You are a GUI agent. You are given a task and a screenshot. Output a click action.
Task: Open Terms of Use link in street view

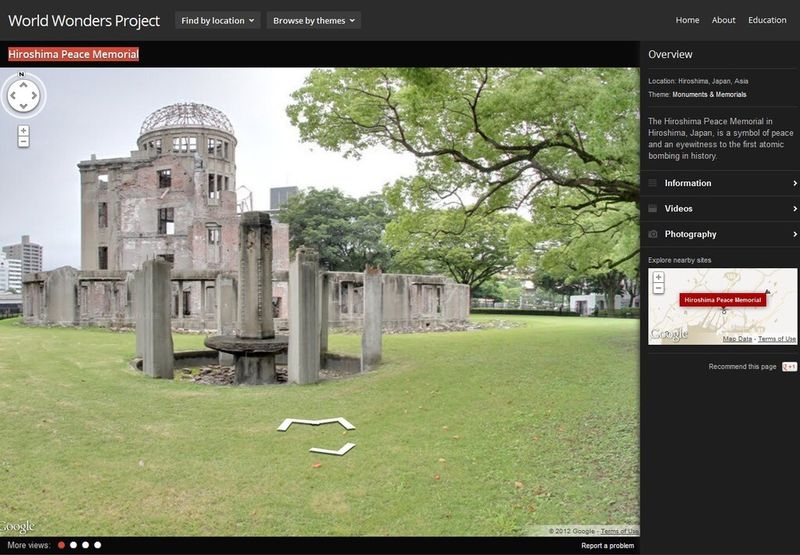pyautogui.click(x=619, y=531)
